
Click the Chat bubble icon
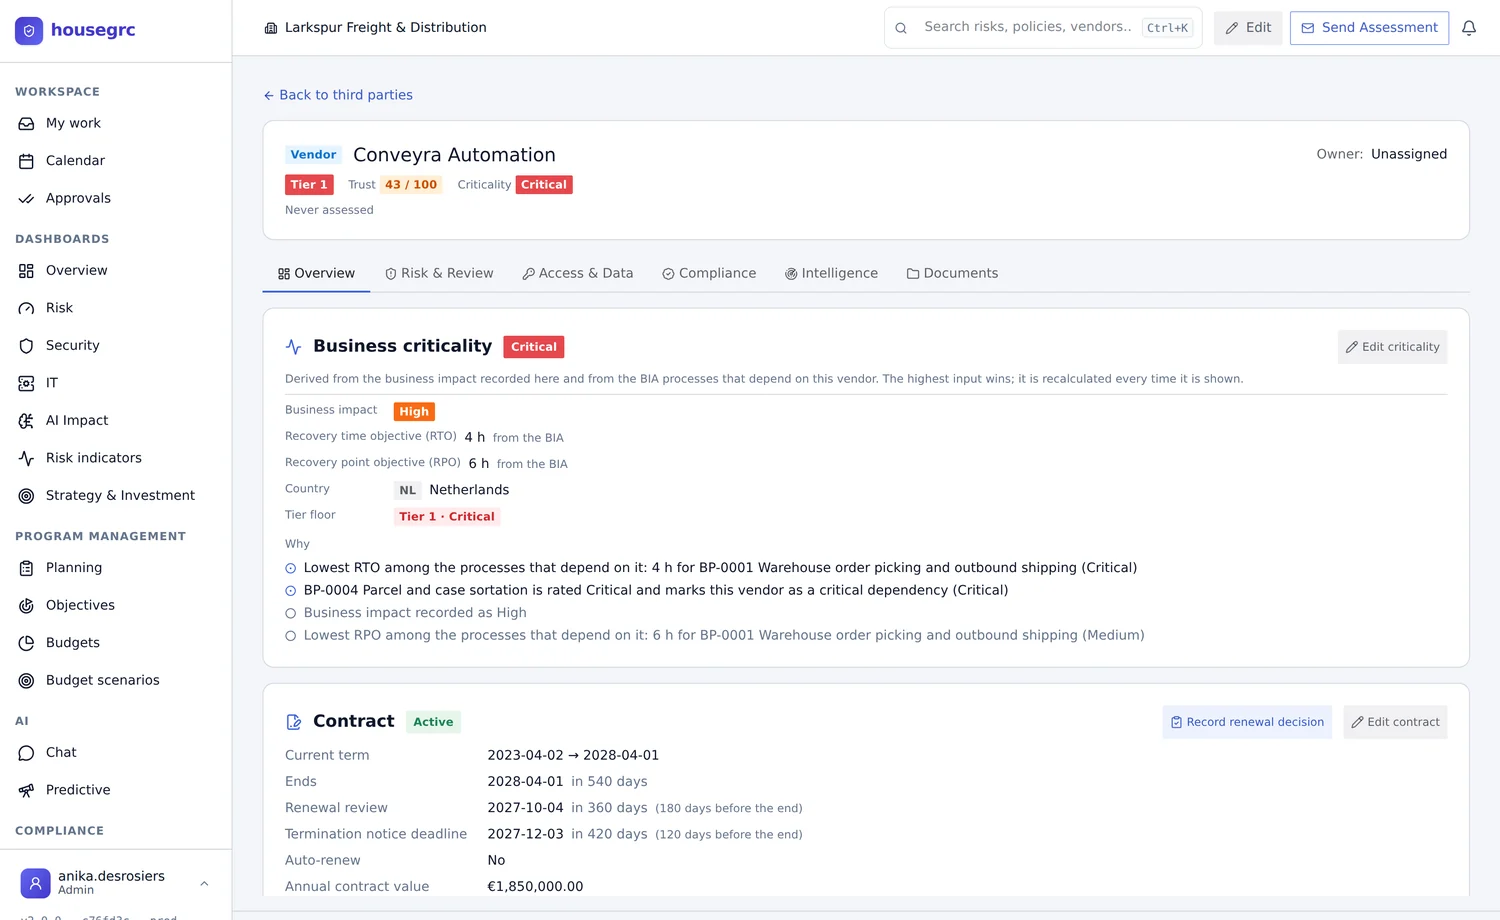tap(26, 753)
